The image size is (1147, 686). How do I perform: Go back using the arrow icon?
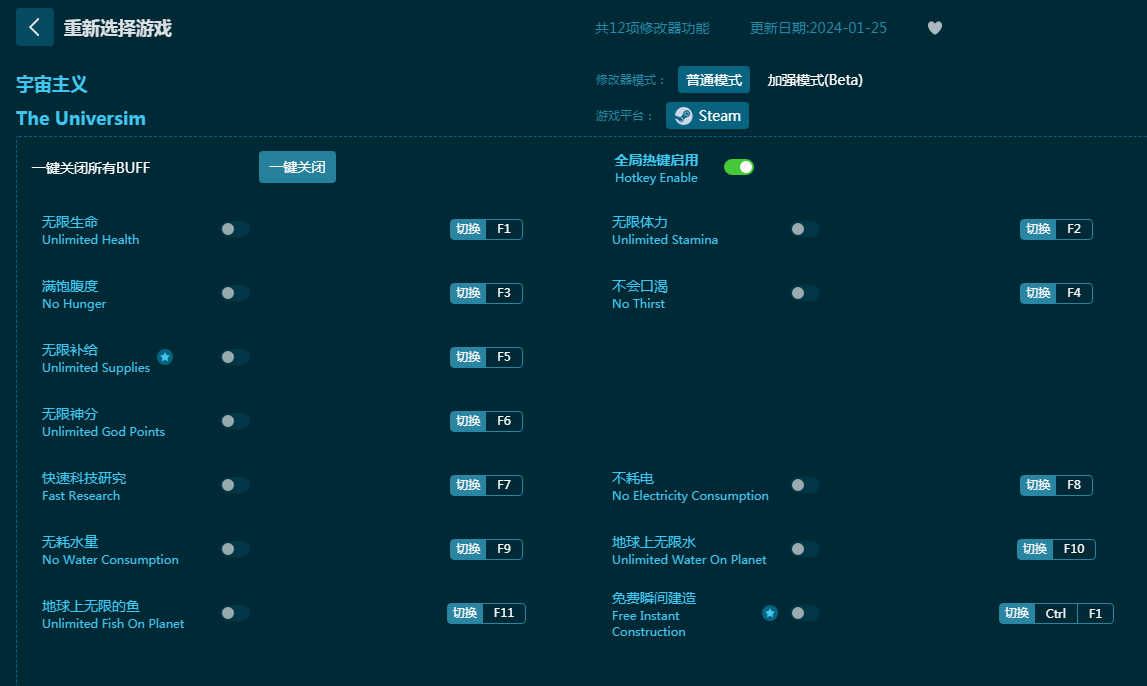[34, 28]
